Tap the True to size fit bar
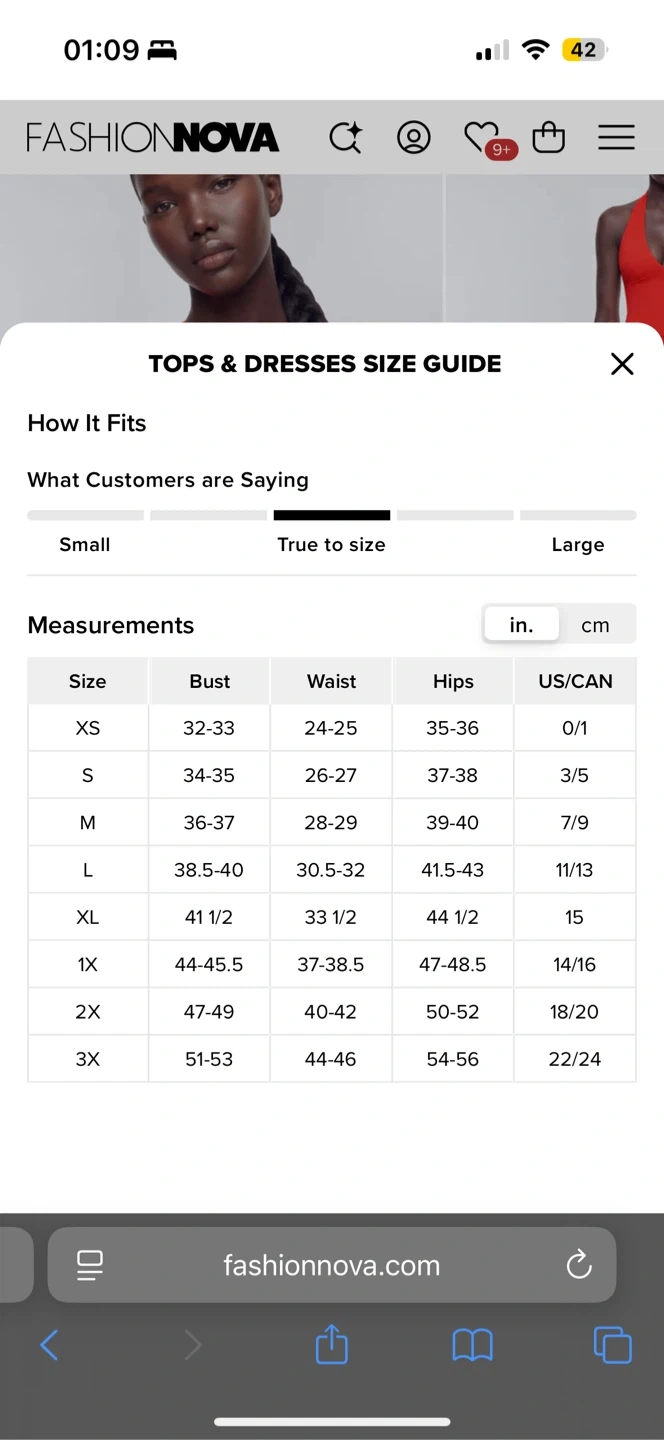Image resolution: width=664 pixels, height=1440 pixels. click(x=331, y=516)
